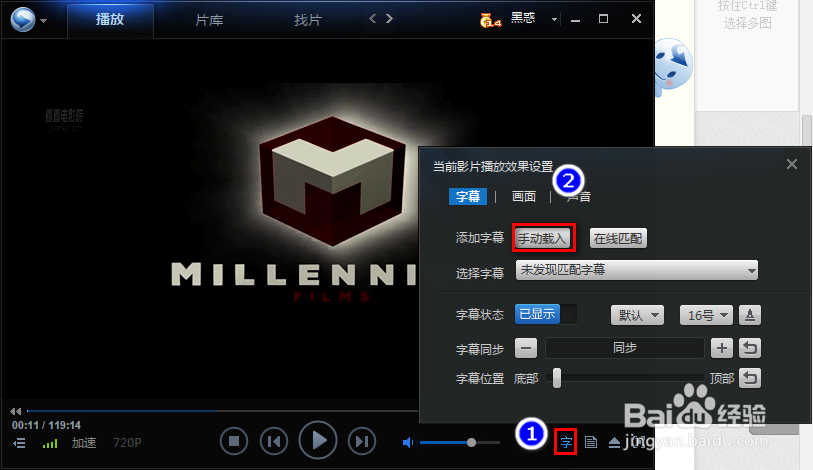Image resolution: width=813 pixels, height=470 pixels.
Task: Go back with the left chevron
Action: (372, 19)
